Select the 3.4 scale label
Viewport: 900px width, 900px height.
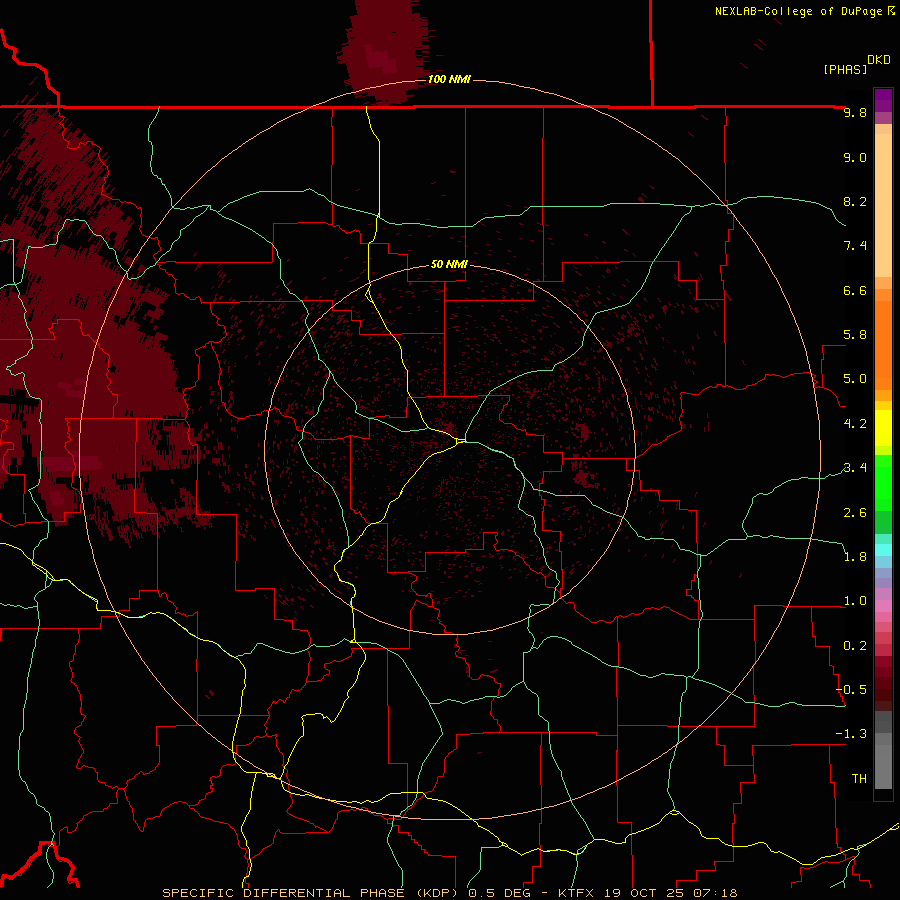[x=855, y=468]
